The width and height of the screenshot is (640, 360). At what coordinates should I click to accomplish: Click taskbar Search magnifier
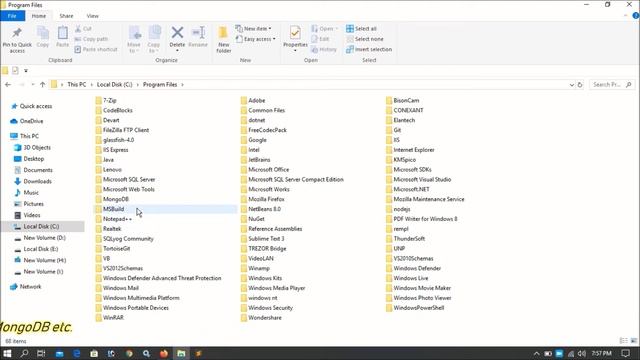24,353
